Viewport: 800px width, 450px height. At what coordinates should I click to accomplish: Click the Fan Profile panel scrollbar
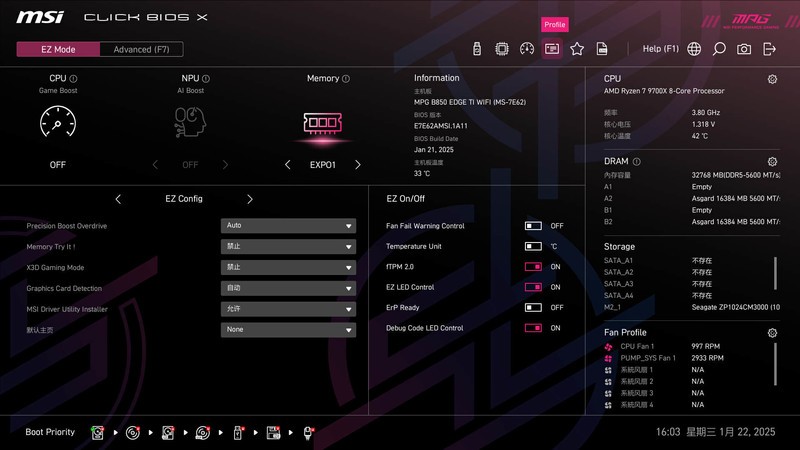(775, 364)
